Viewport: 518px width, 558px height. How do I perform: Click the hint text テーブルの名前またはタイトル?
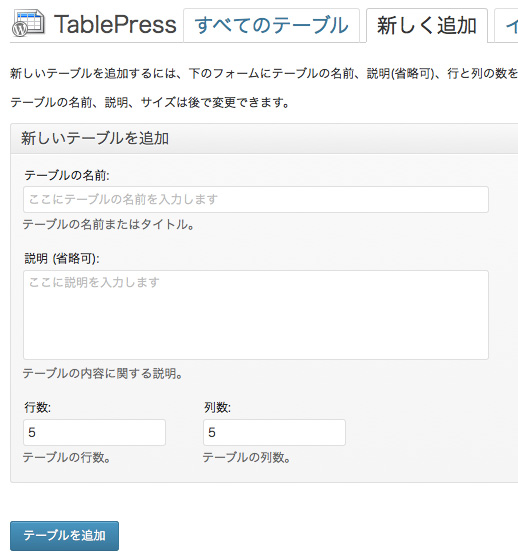(x=109, y=225)
